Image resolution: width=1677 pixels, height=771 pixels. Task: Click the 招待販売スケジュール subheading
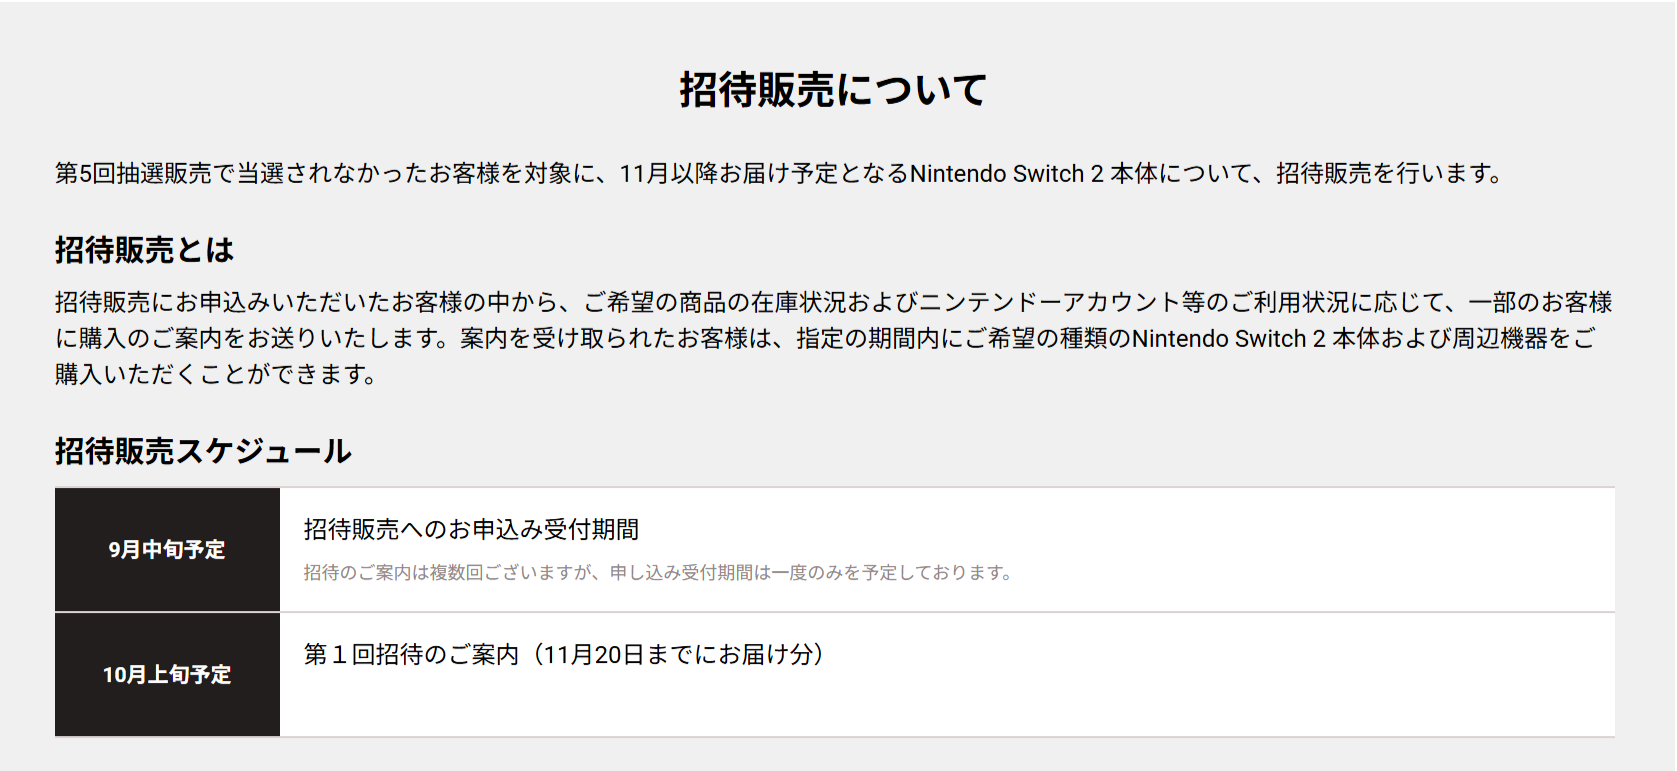(x=203, y=451)
